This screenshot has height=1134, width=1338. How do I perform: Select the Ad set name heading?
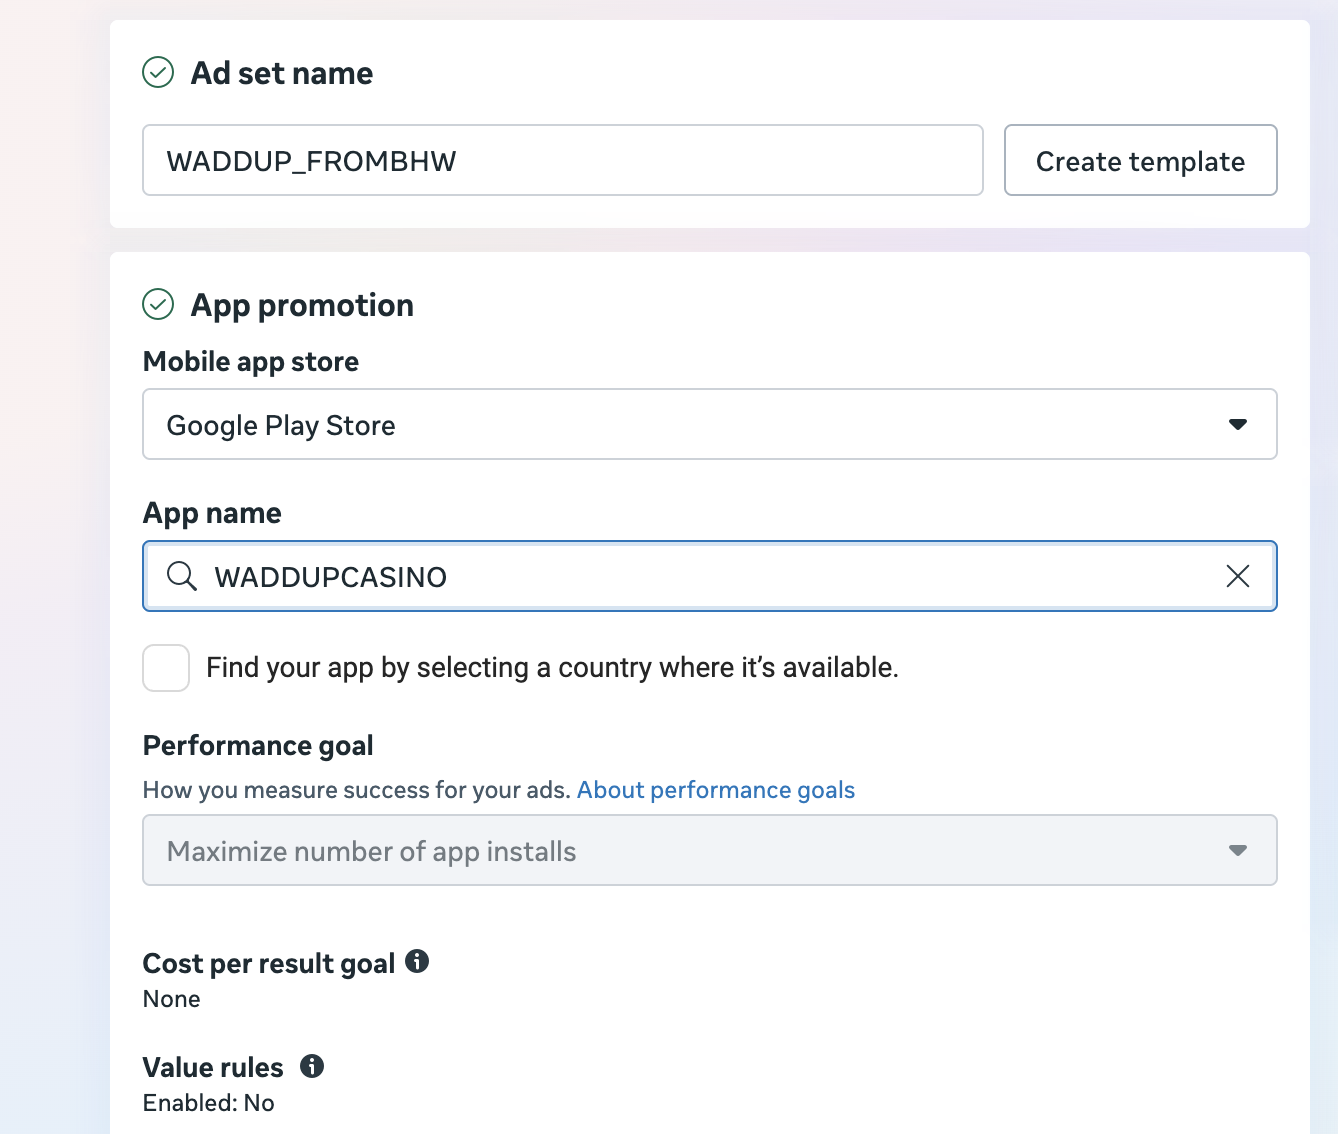click(282, 73)
